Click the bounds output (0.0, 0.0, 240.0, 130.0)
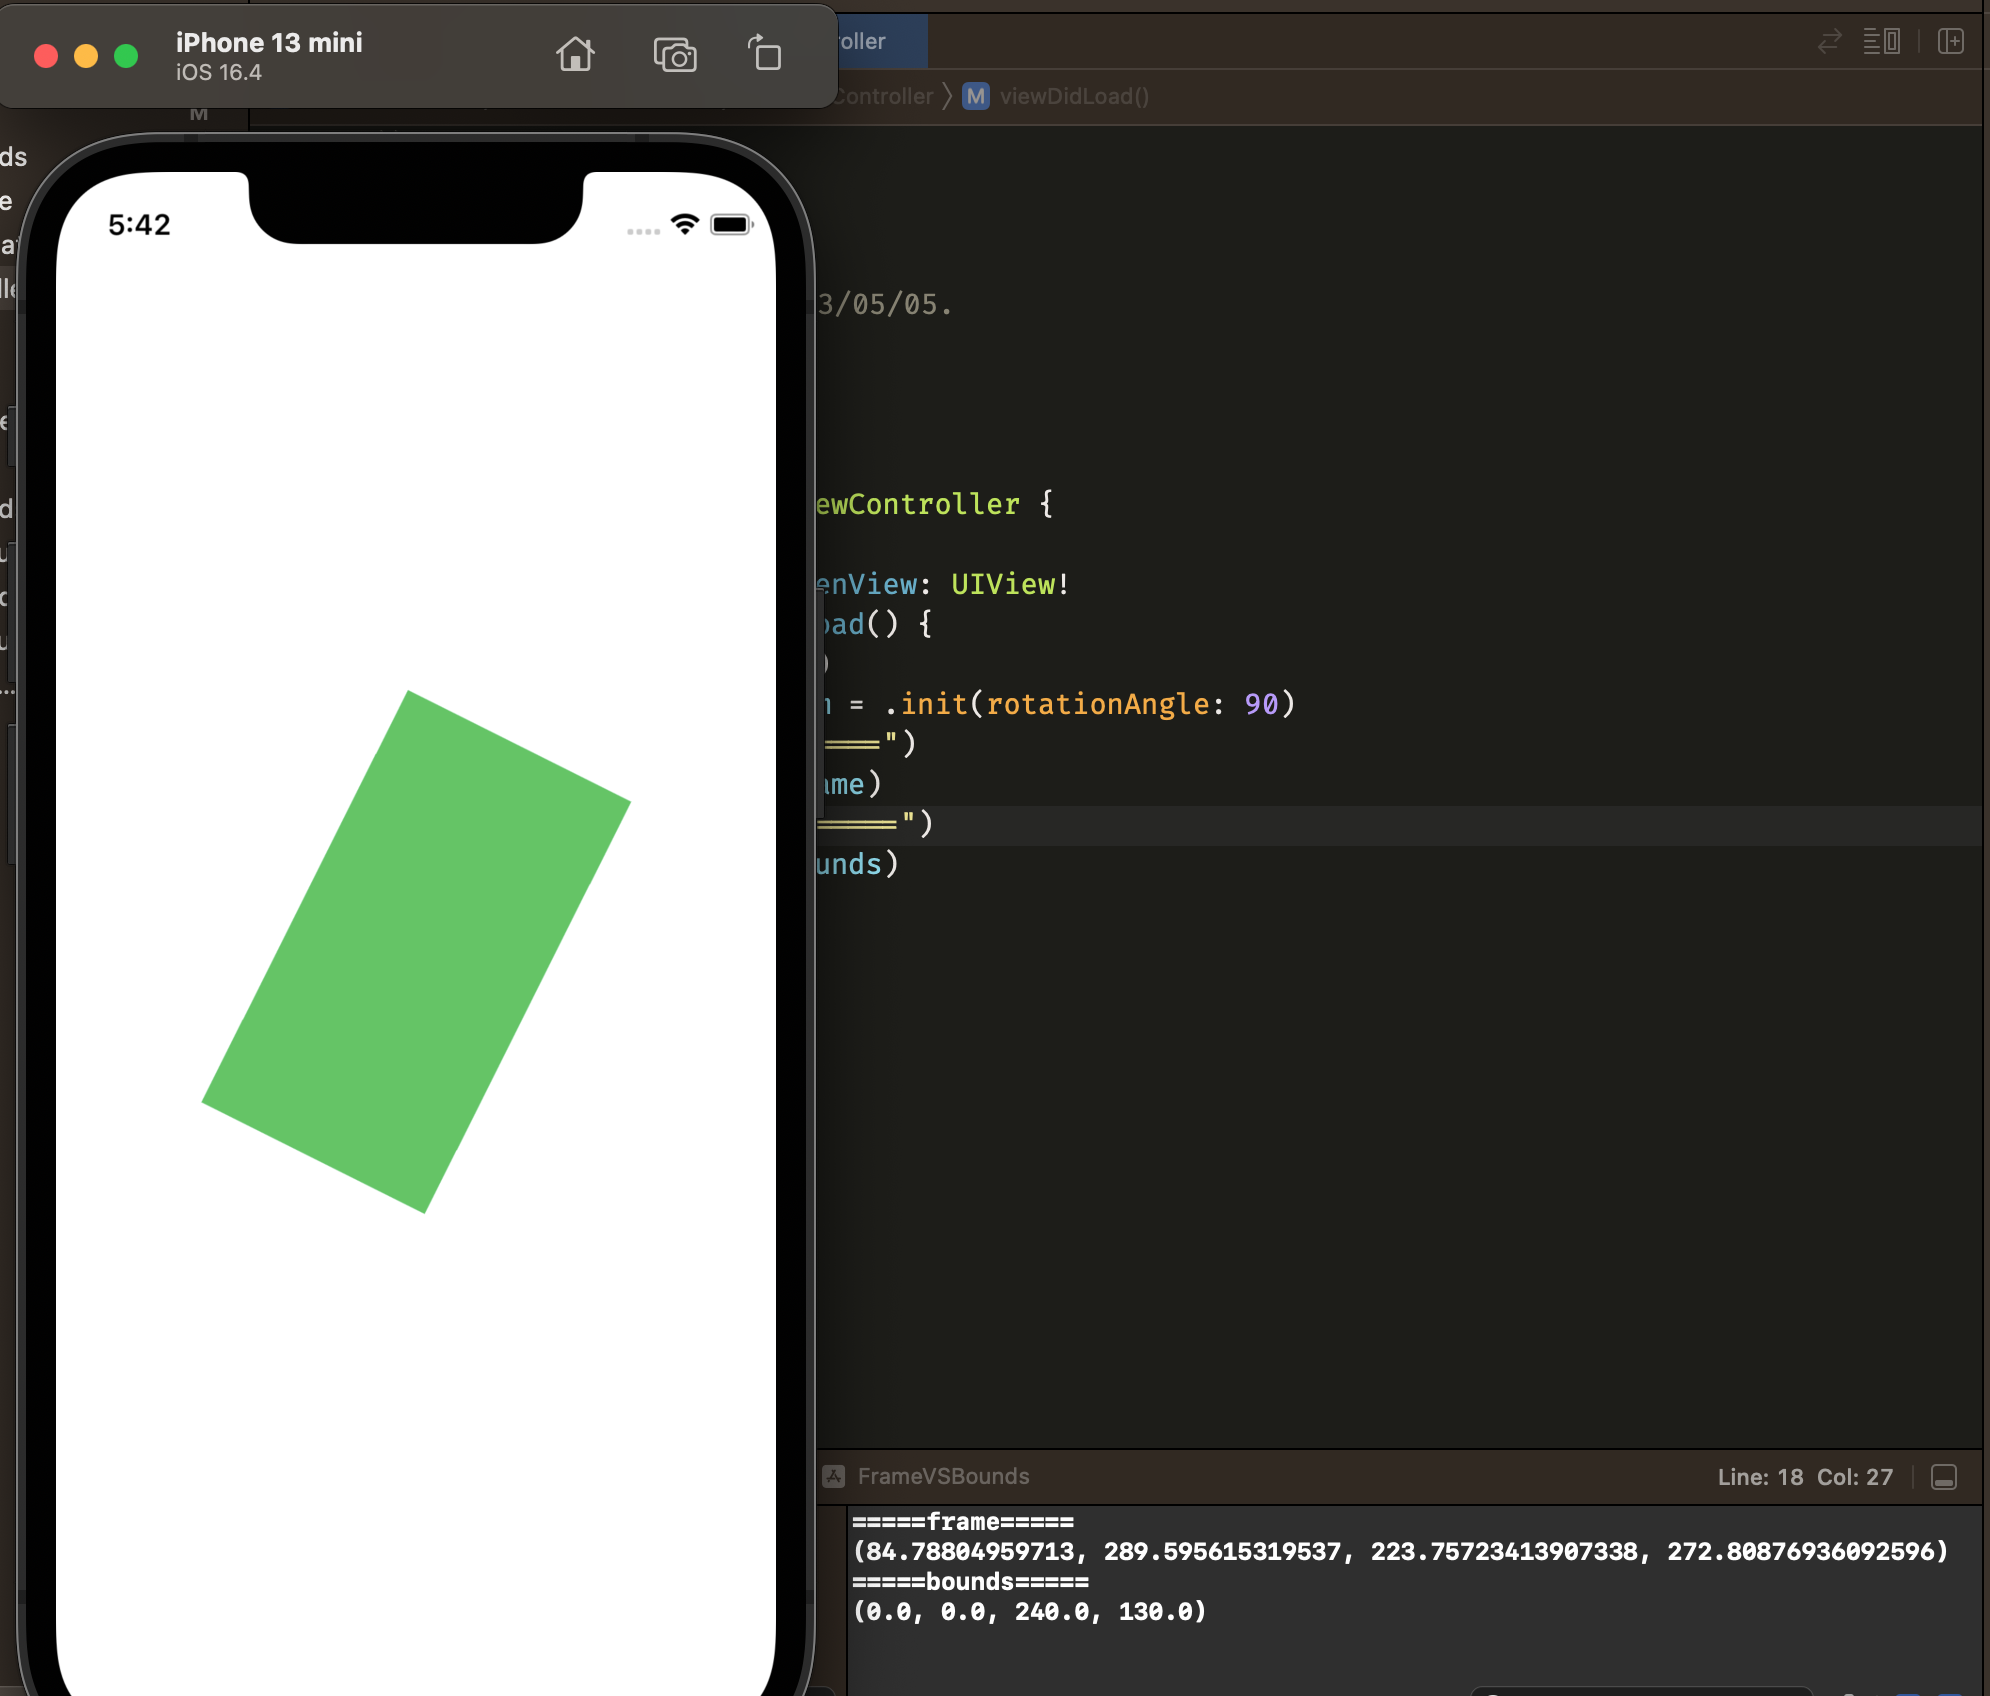Image resolution: width=1990 pixels, height=1696 pixels. 1029,1611
